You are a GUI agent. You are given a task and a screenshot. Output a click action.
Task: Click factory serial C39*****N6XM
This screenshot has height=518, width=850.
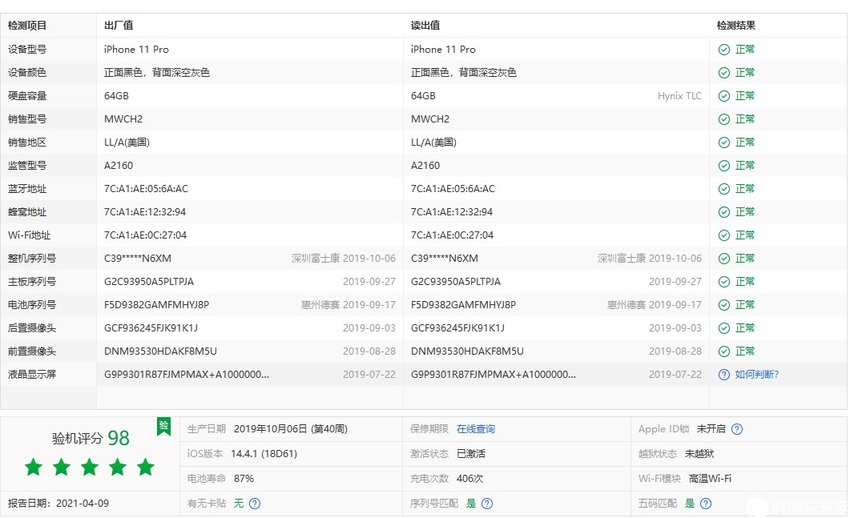[x=138, y=258]
